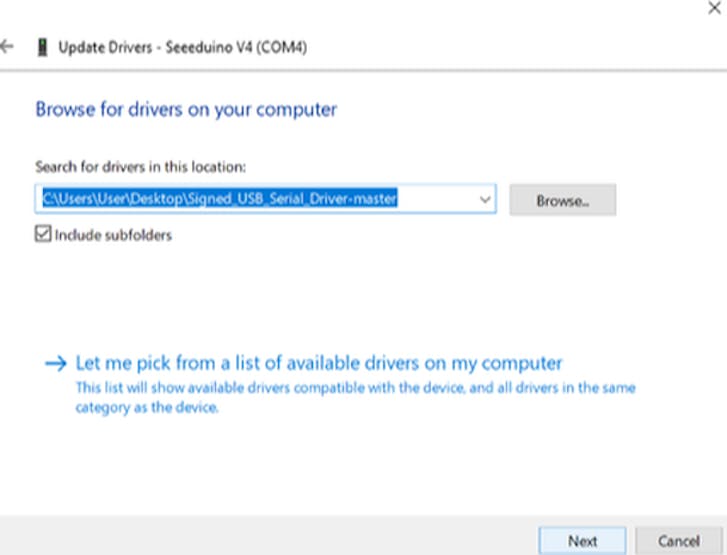Click the Search for drivers in this location label
The height and width of the screenshot is (555, 727).
(140, 167)
